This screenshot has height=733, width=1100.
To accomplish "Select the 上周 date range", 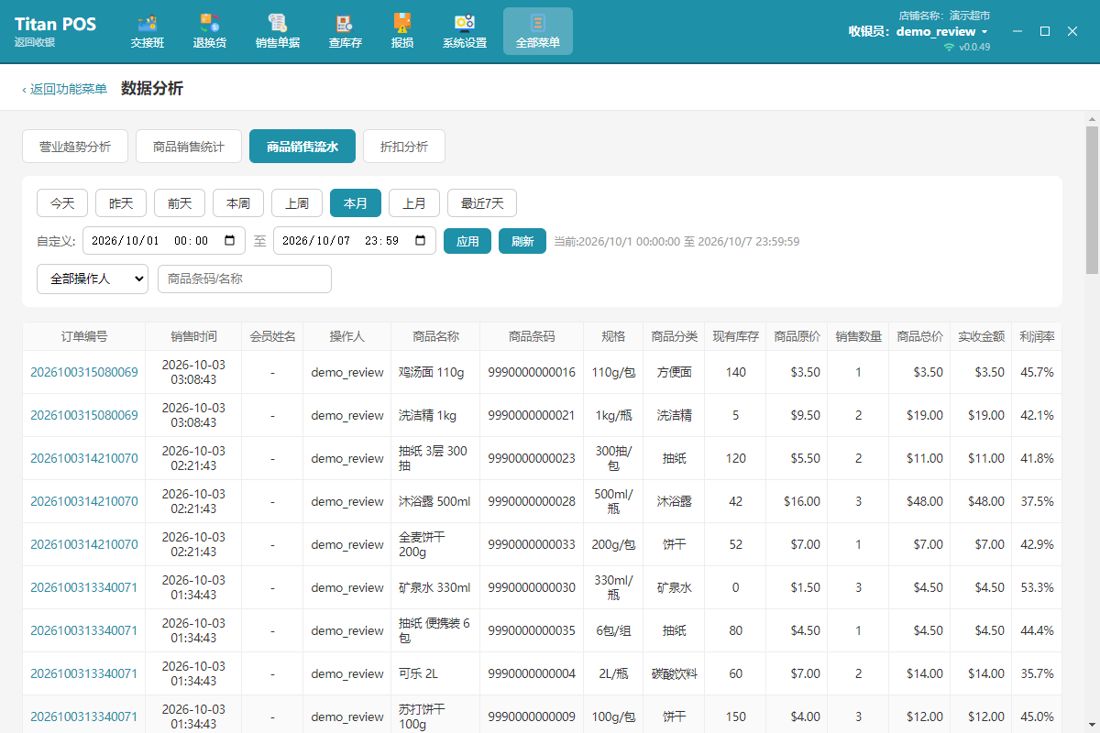I will tap(297, 203).
